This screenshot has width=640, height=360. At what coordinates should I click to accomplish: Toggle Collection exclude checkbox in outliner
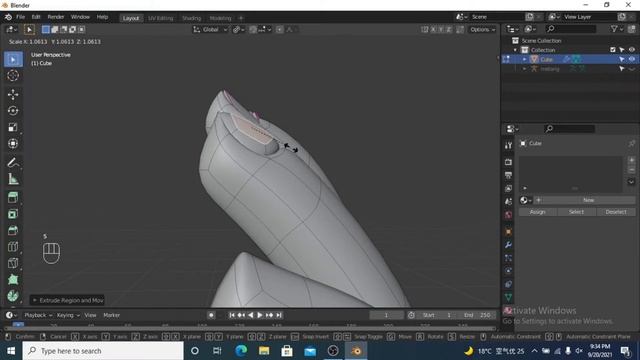click(x=613, y=50)
